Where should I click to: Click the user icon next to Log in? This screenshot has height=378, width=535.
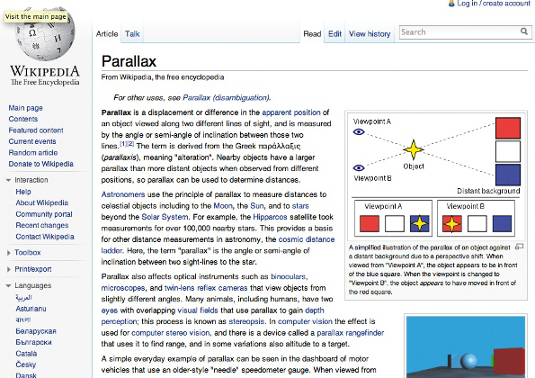[452, 3]
